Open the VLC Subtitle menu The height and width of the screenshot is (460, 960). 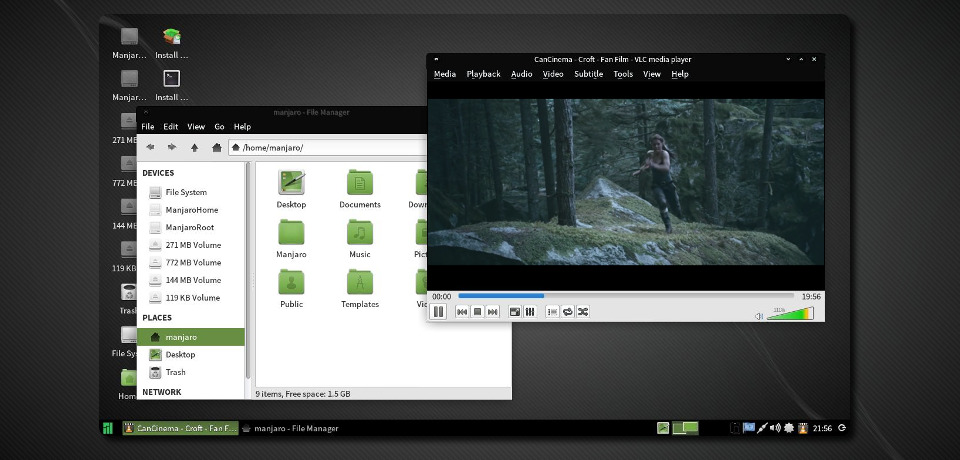pyautogui.click(x=588, y=74)
